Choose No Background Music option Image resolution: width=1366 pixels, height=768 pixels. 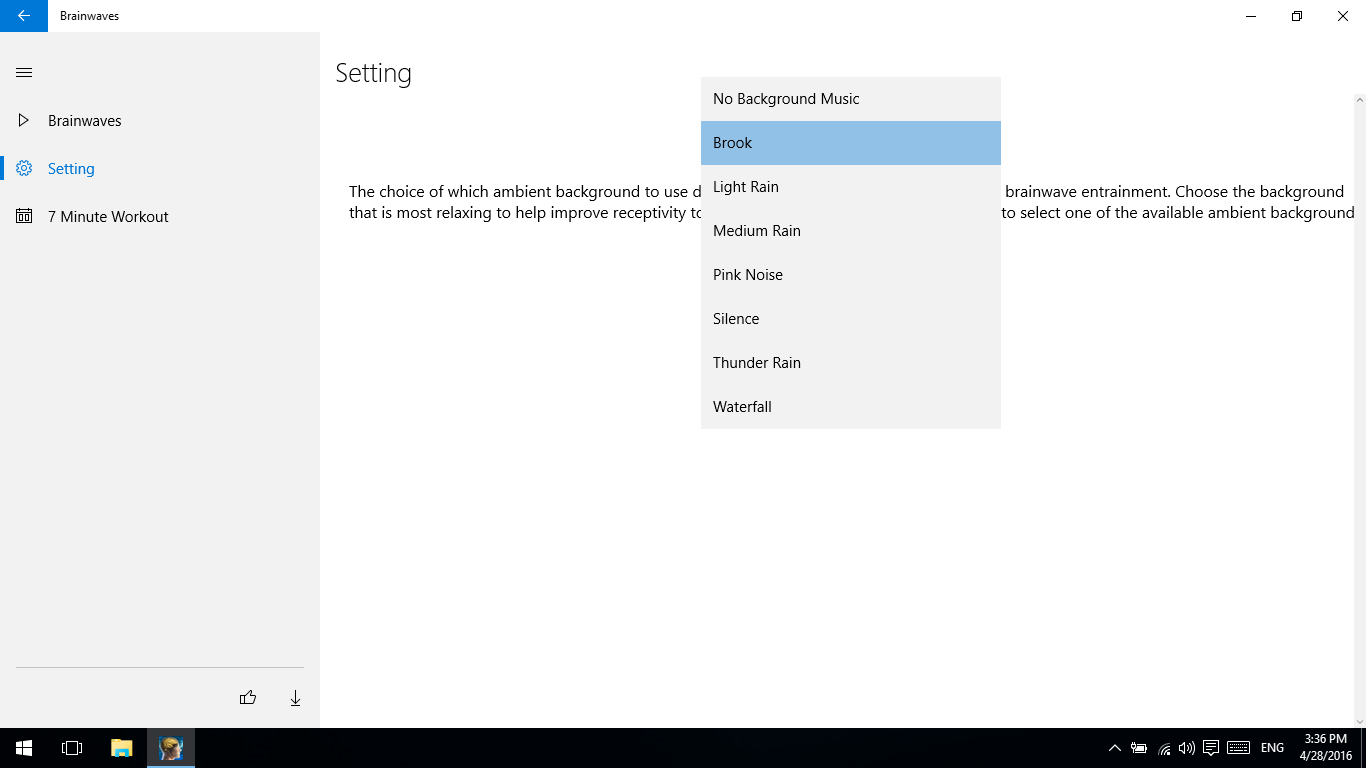[851, 99]
